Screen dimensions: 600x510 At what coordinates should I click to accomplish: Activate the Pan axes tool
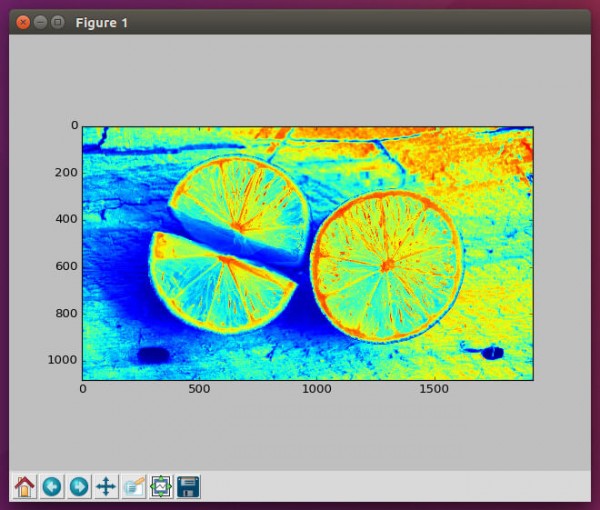106,487
